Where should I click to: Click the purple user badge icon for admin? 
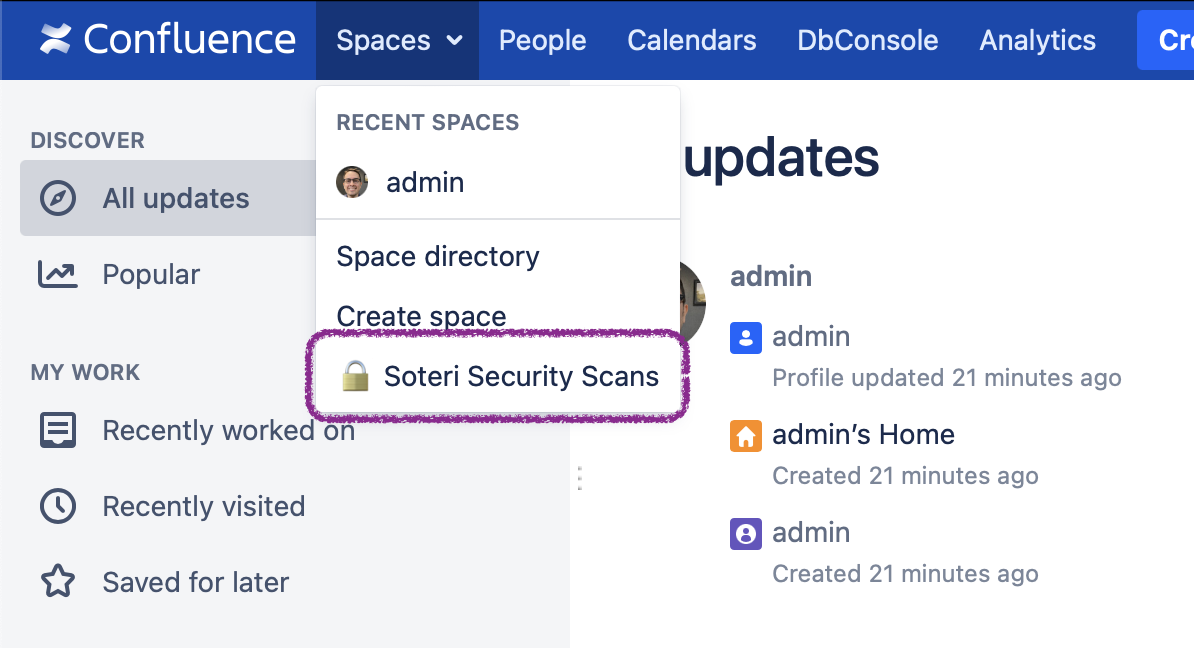tap(745, 533)
